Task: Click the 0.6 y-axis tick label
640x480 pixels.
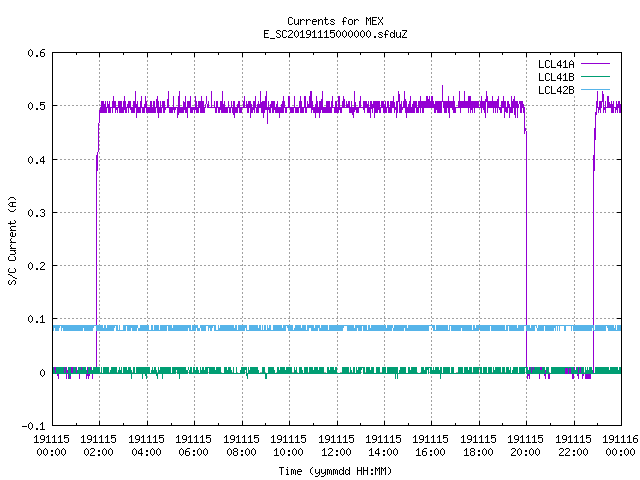Action: (36, 53)
